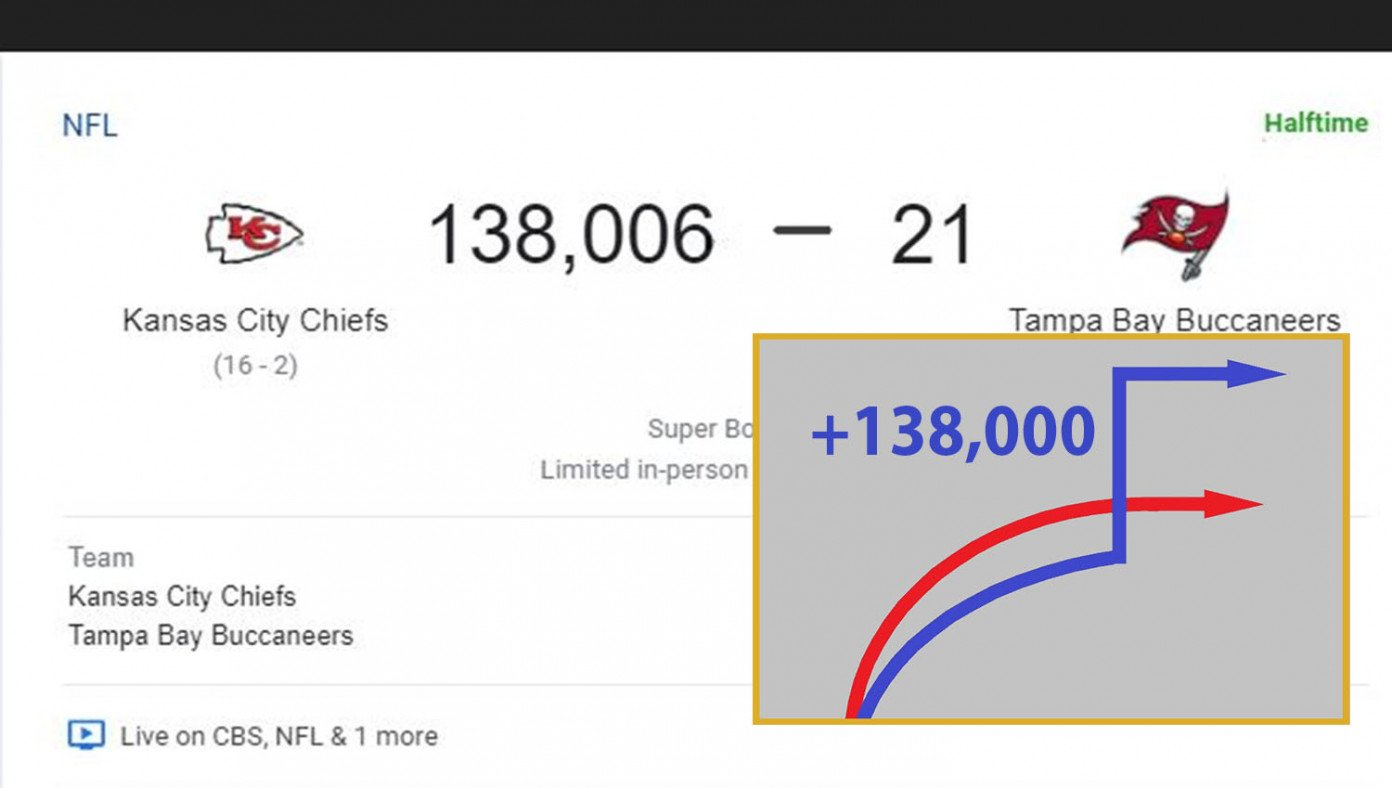
Task: Click the Team column header
Action: click(x=101, y=558)
